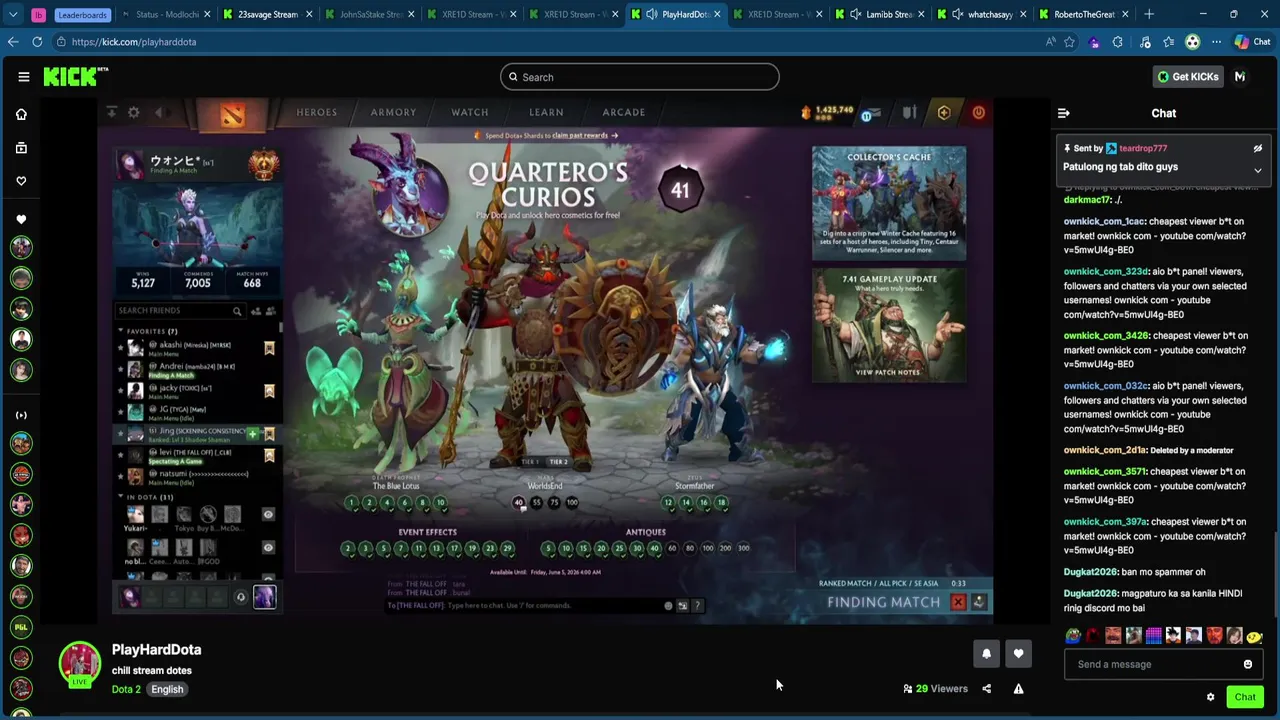Screen dimensions: 1280x720
Task: Open Following heart outline in sidebar
Action: pos(21,181)
